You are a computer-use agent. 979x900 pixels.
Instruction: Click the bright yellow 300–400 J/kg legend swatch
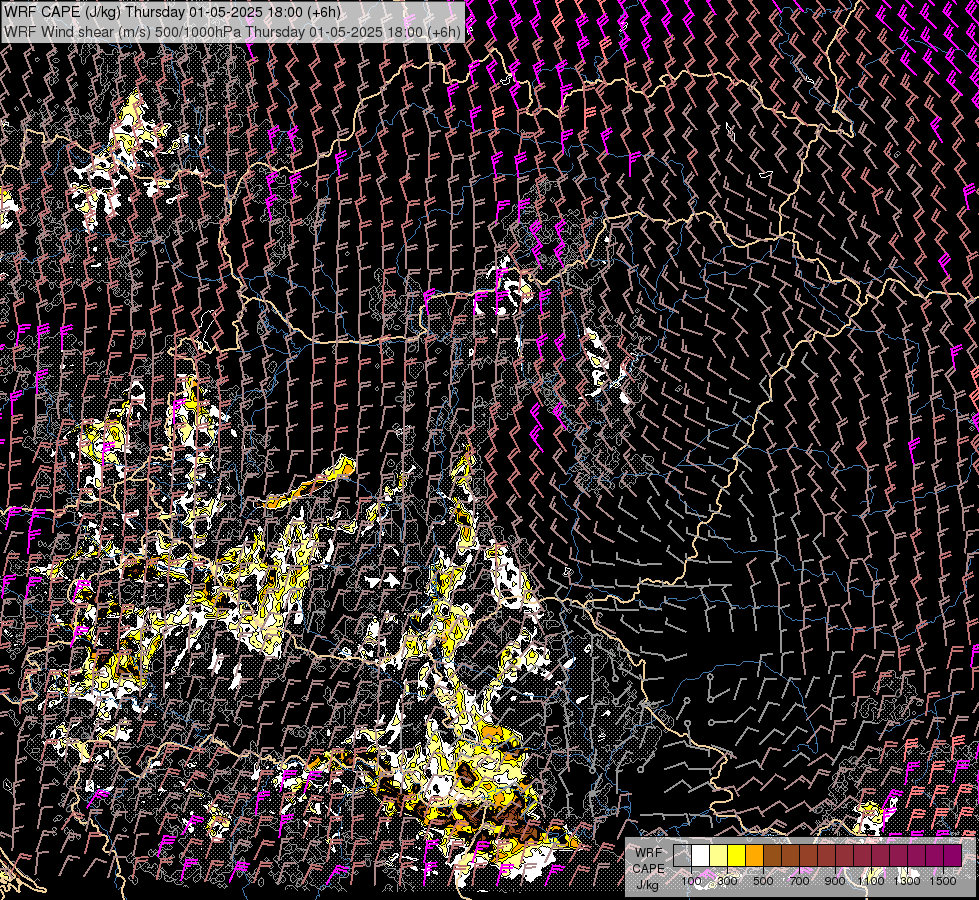737,856
